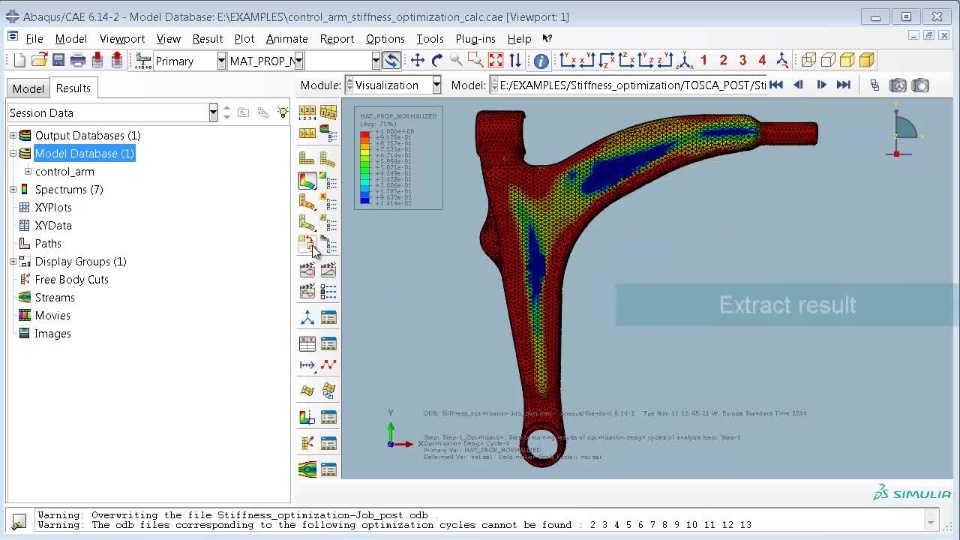This screenshot has height=540, width=960.
Task: Expand the control_arm node
Action: click(28, 171)
